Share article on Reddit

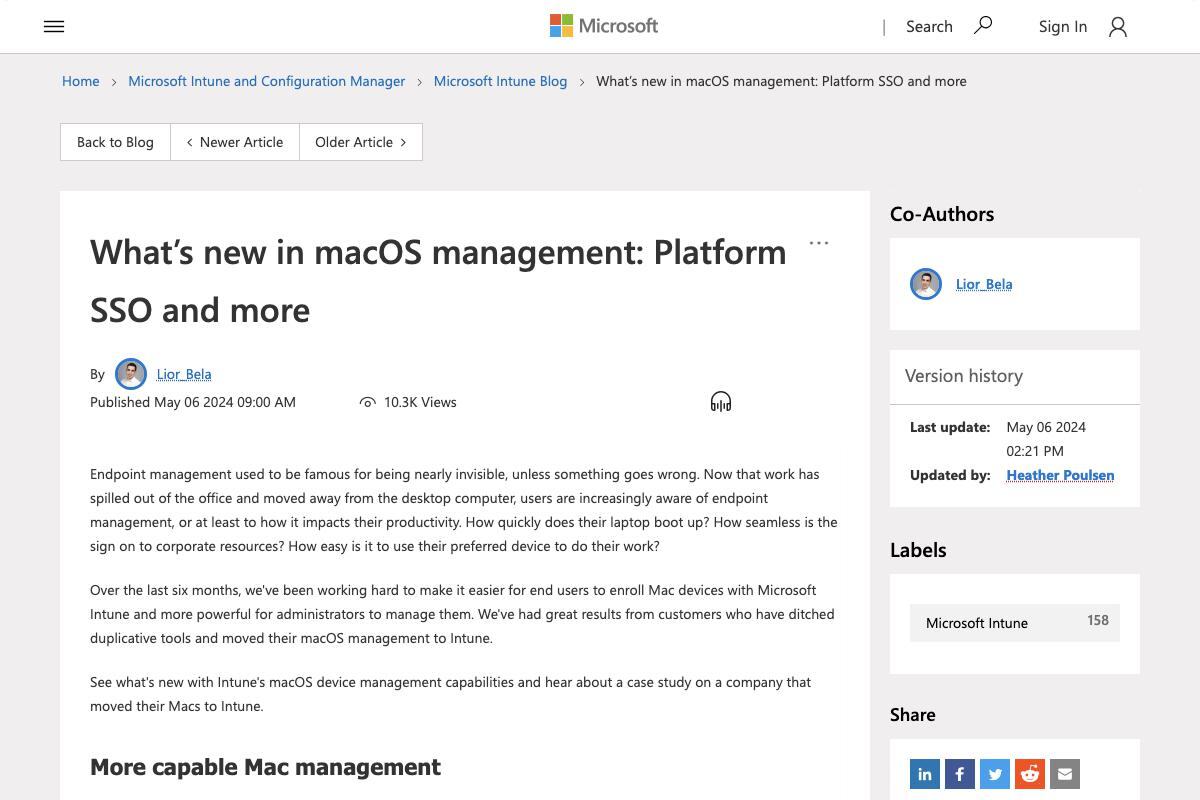[x=1030, y=774]
